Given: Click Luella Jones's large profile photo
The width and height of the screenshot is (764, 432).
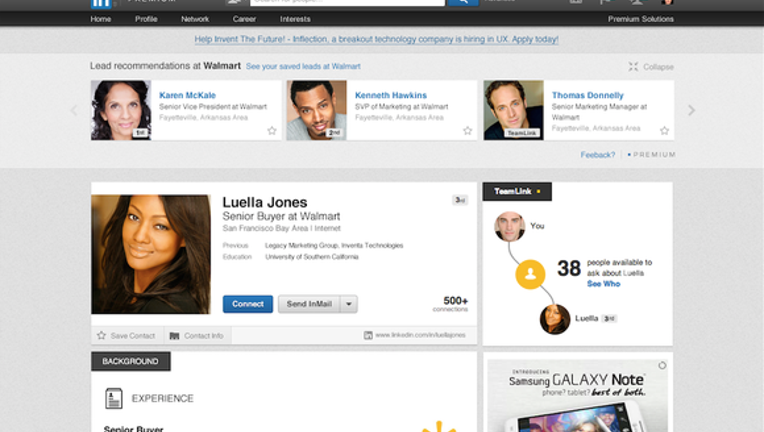Looking at the screenshot, I should click(151, 254).
